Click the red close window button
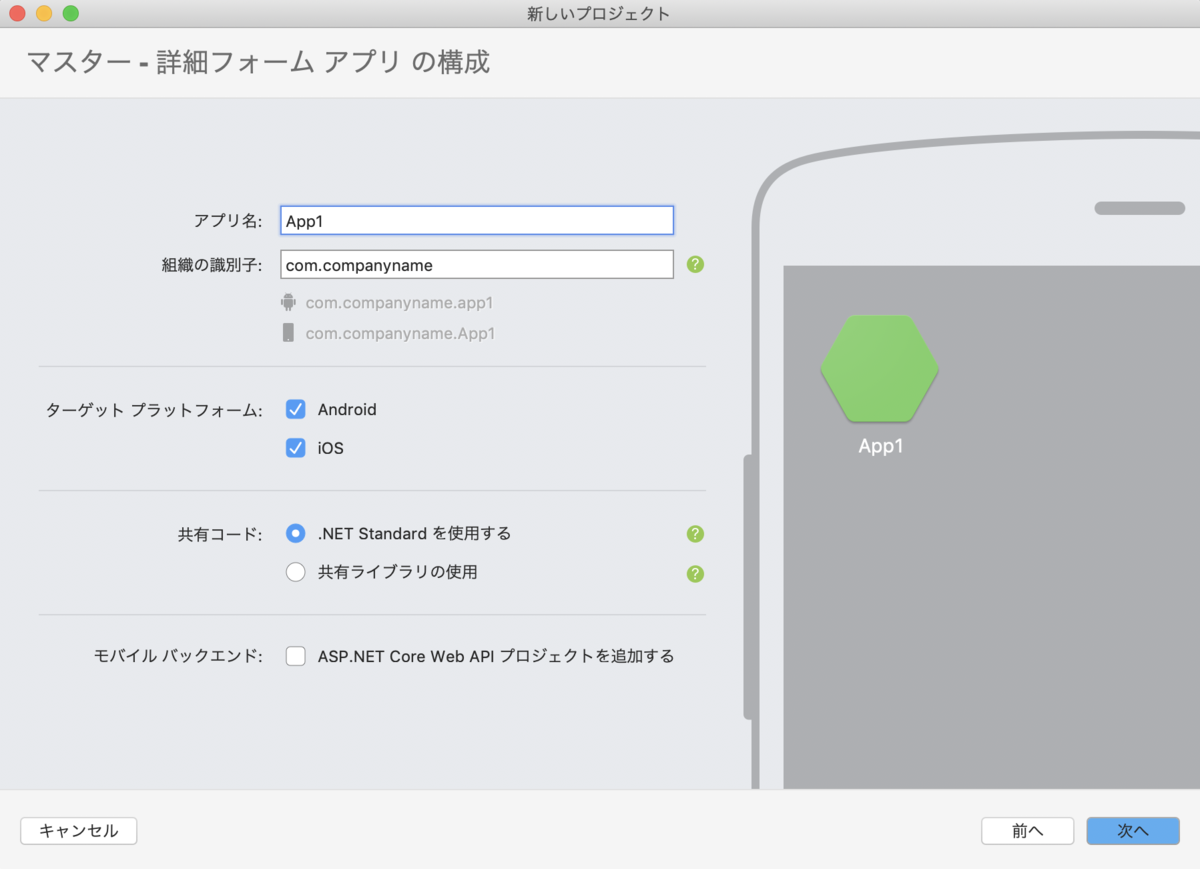The width and height of the screenshot is (1200, 869). click(17, 14)
